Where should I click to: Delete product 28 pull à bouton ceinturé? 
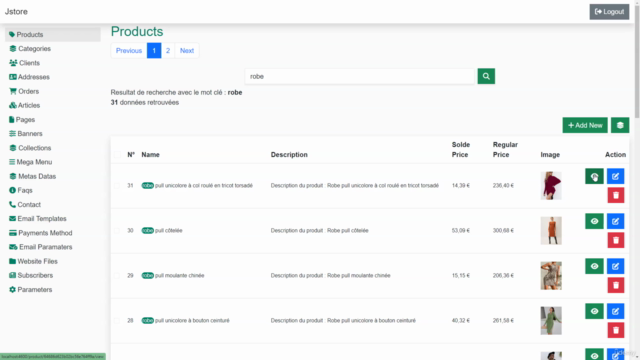616,330
